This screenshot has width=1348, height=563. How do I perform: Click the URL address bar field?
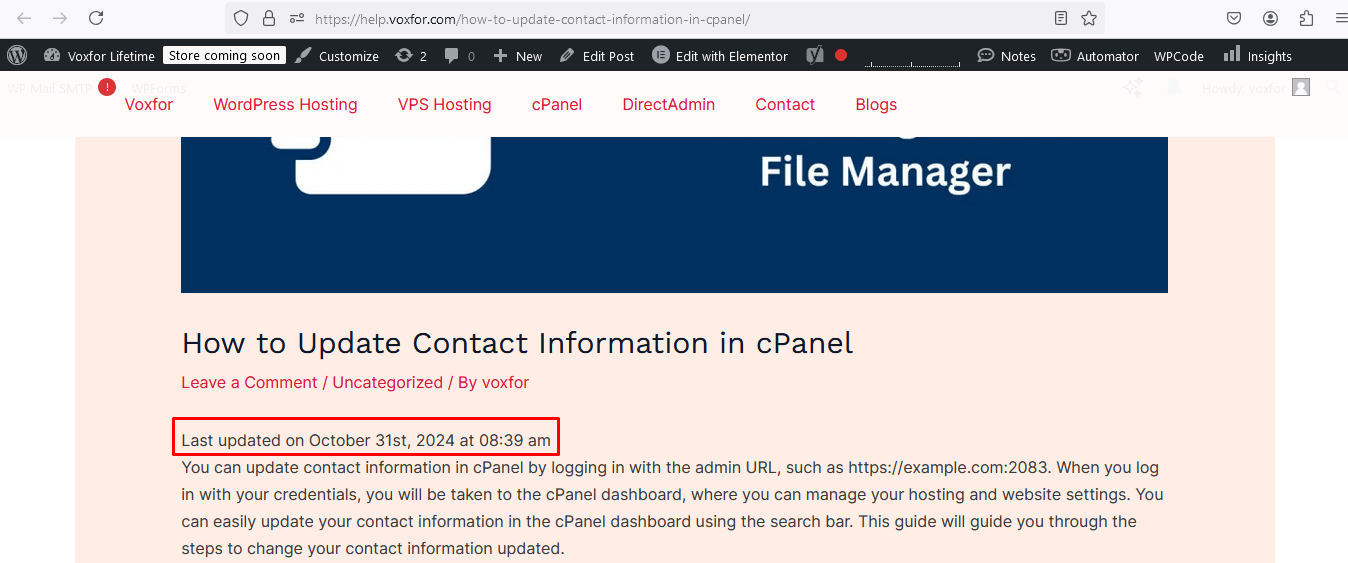pos(650,18)
